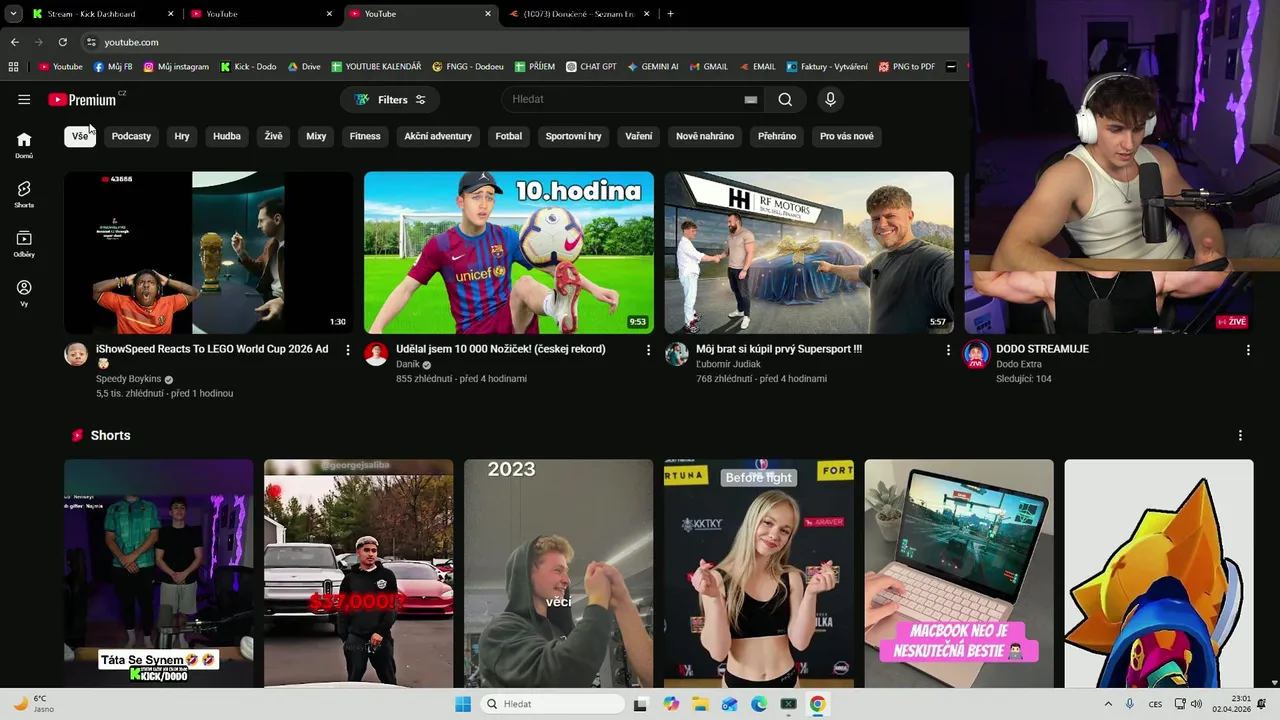Open the YouTube hamburger guide menu
The image size is (1280, 720).
coord(24,99)
